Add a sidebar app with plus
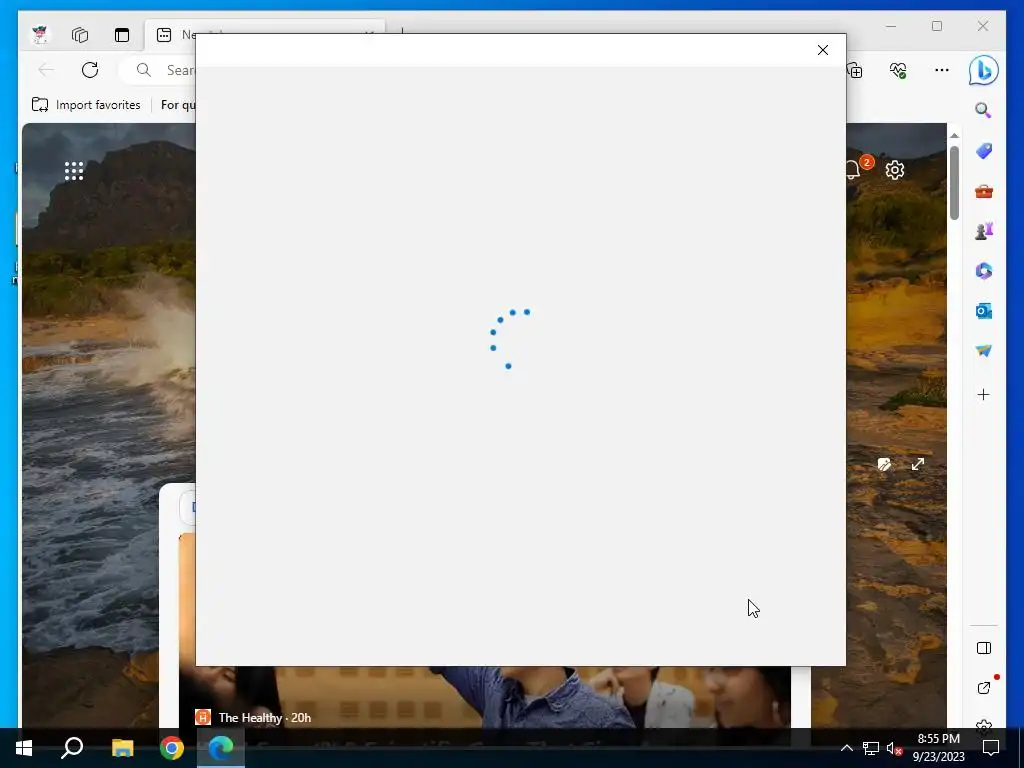This screenshot has height=768, width=1024. pos(983,394)
